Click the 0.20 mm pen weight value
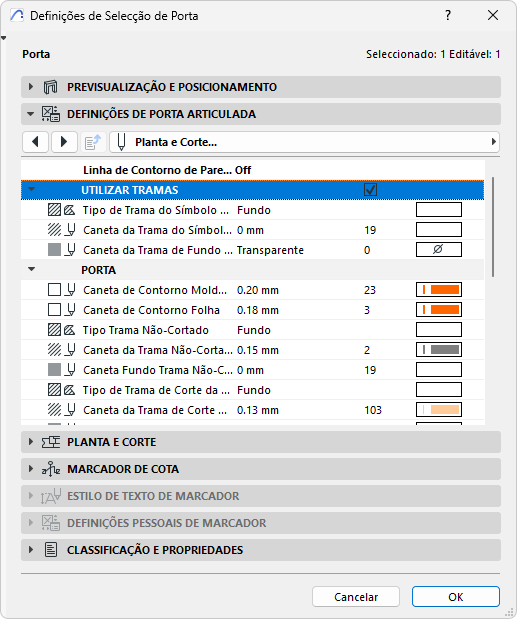517x619 pixels. [x=258, y=290]
